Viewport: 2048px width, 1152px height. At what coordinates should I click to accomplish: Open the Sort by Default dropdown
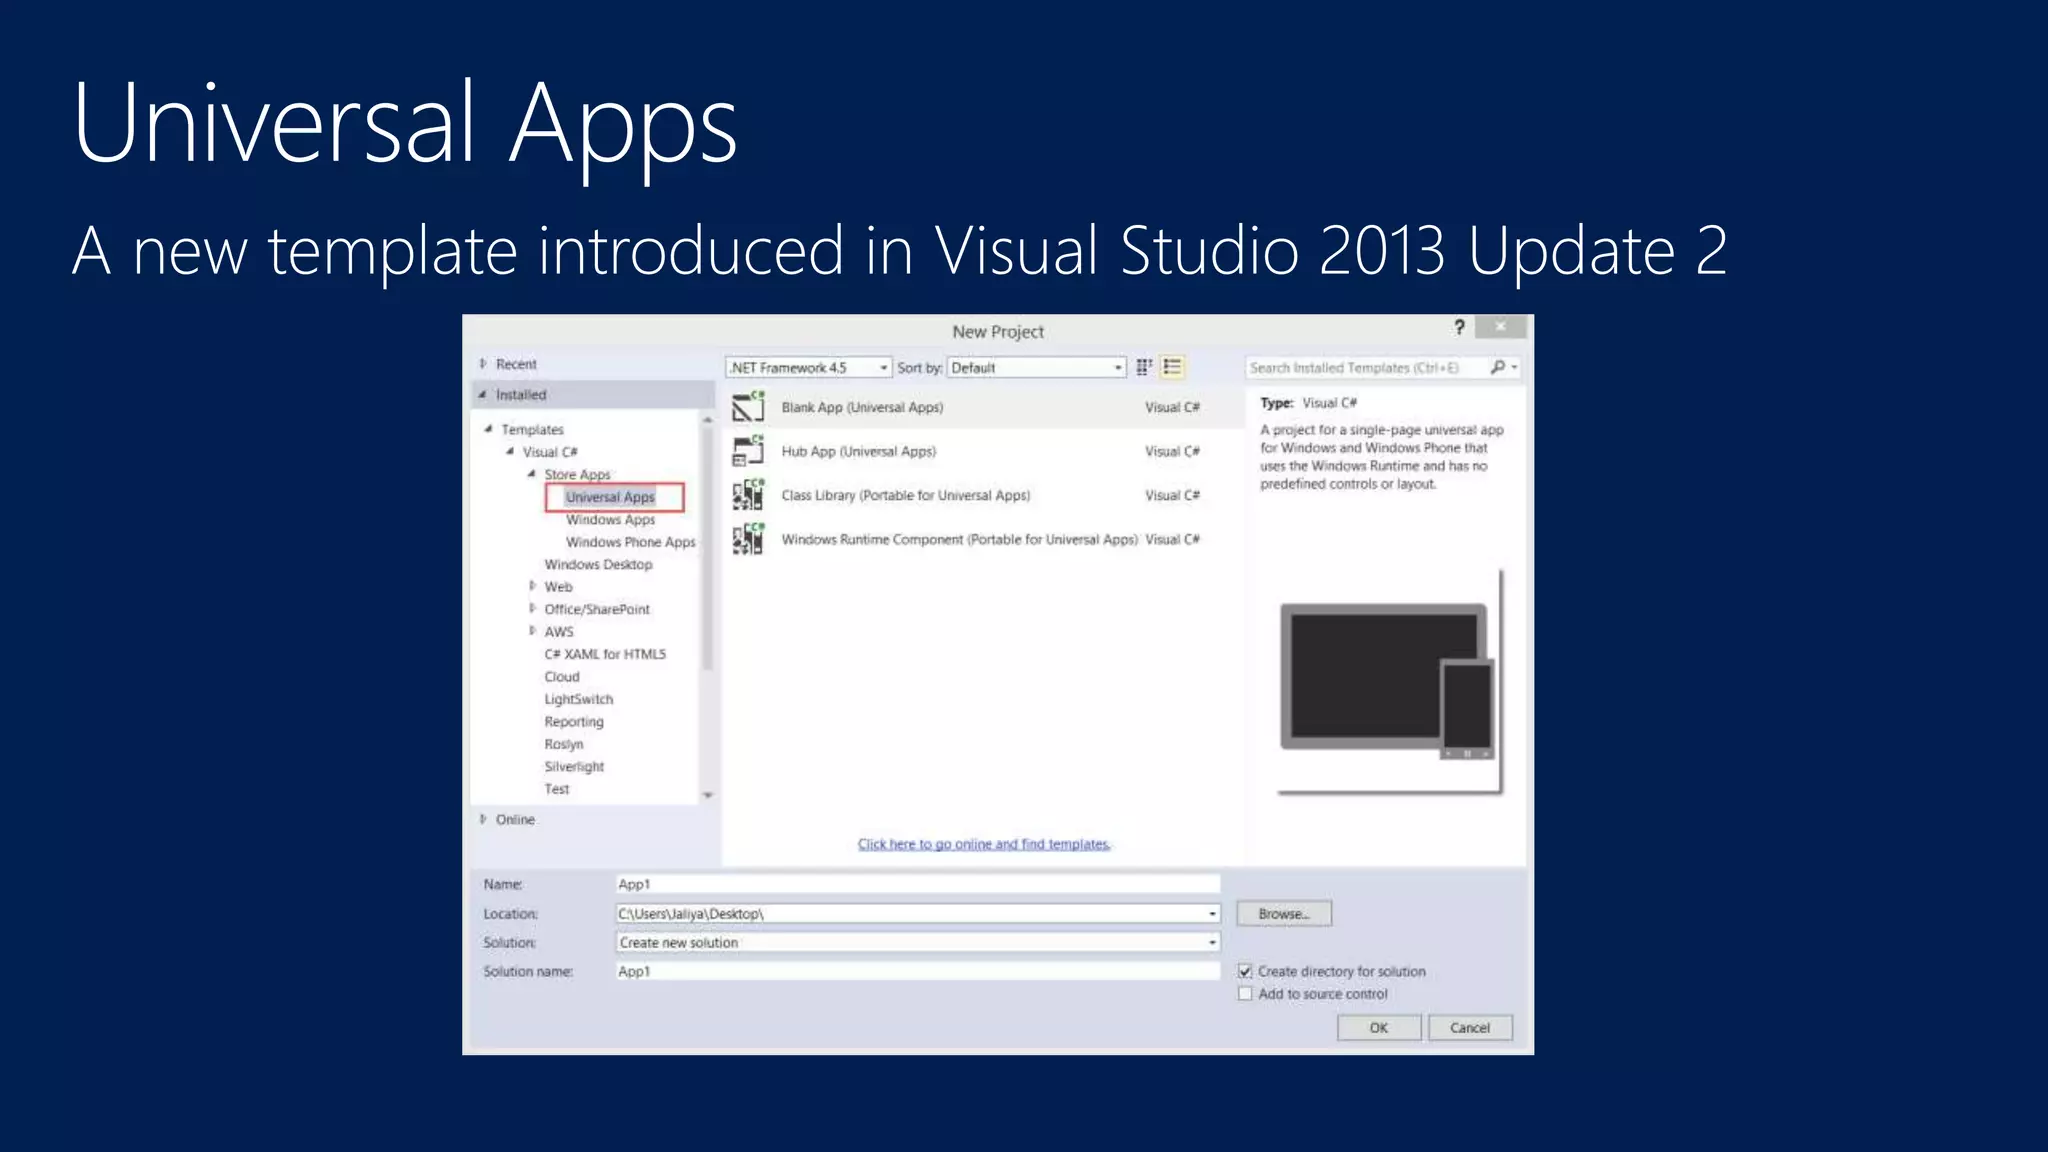[x=1117, y=368]
